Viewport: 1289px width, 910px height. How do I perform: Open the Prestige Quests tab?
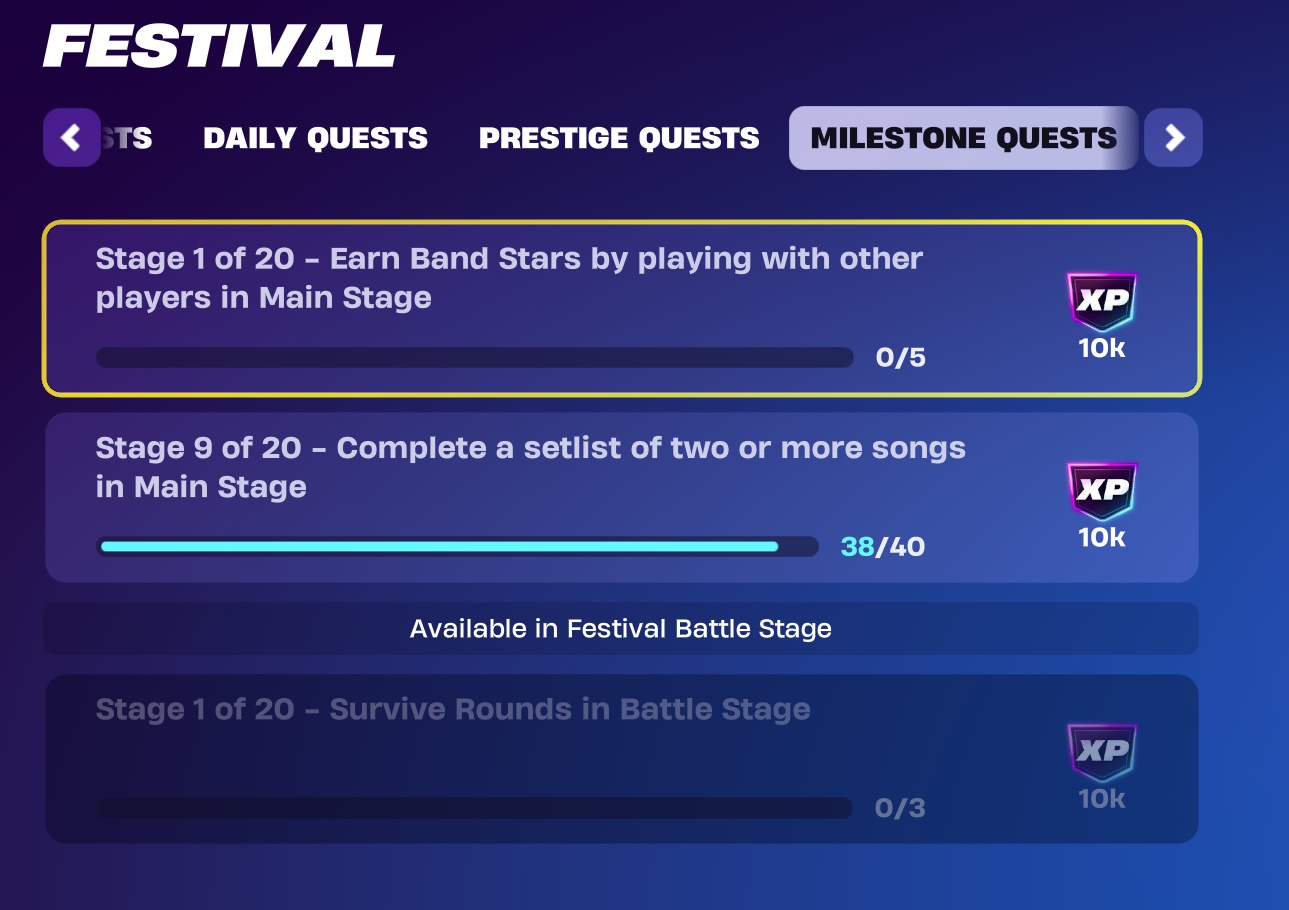point(619,138)
